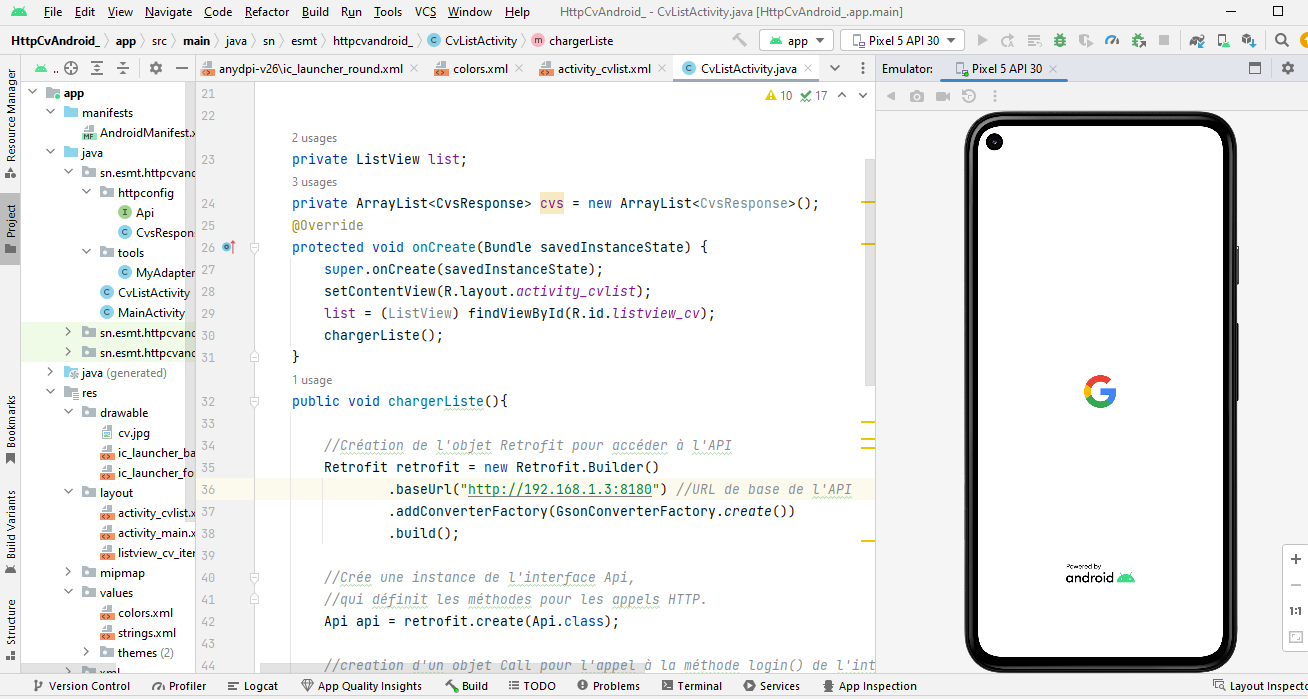Sync project with Gradle files

click(x=1196, y=40)
